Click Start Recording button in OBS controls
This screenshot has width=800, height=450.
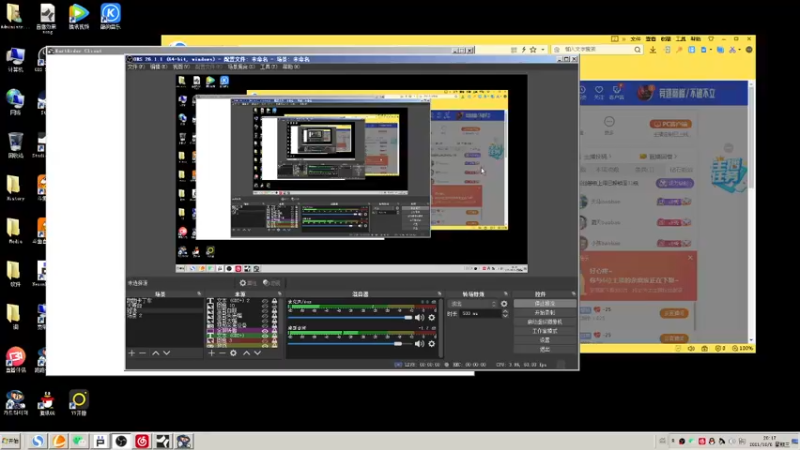545,313
